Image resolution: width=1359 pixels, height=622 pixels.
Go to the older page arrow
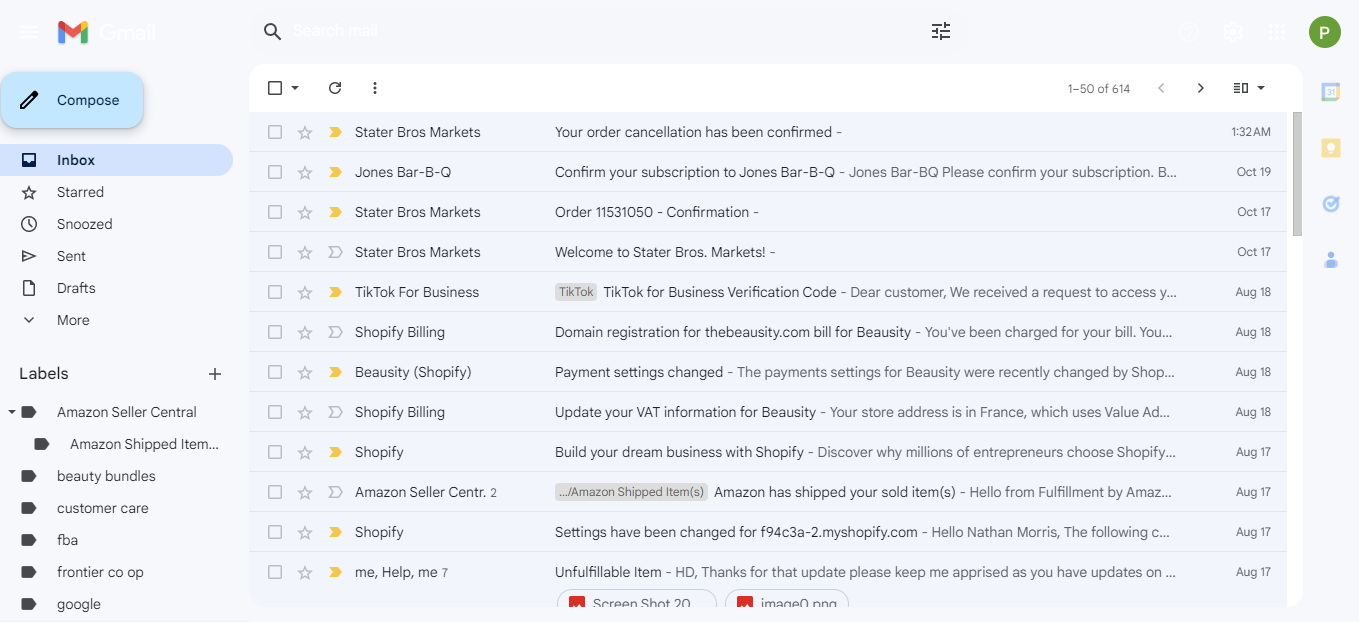(1201, 88)
